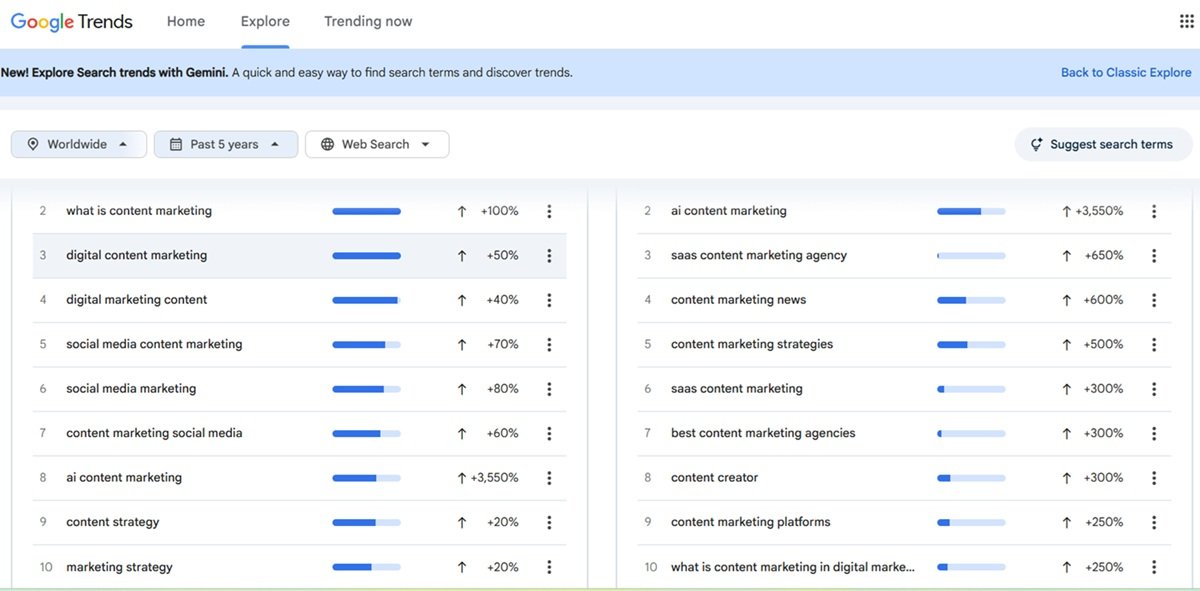Screen dimensions: 1200x591
Task: Open options menu for 'content strategy'
Action: point(549,522)
